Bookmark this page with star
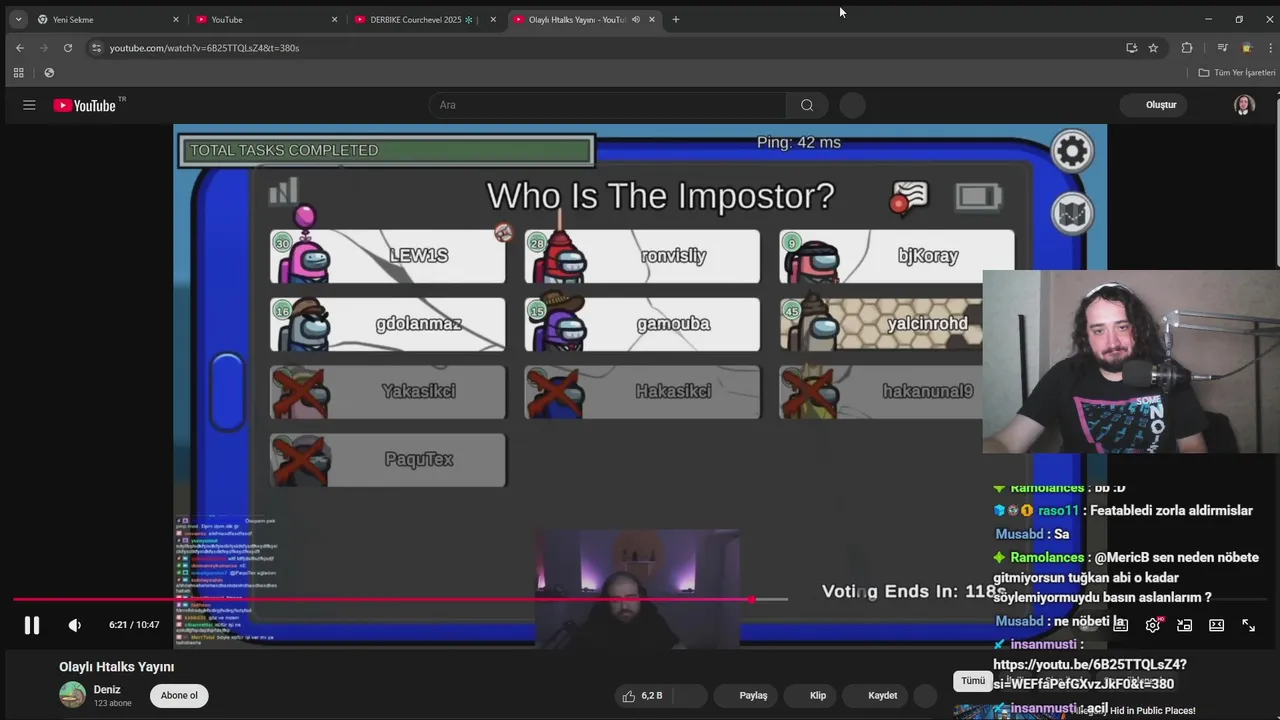 [x=1153, y=48]
